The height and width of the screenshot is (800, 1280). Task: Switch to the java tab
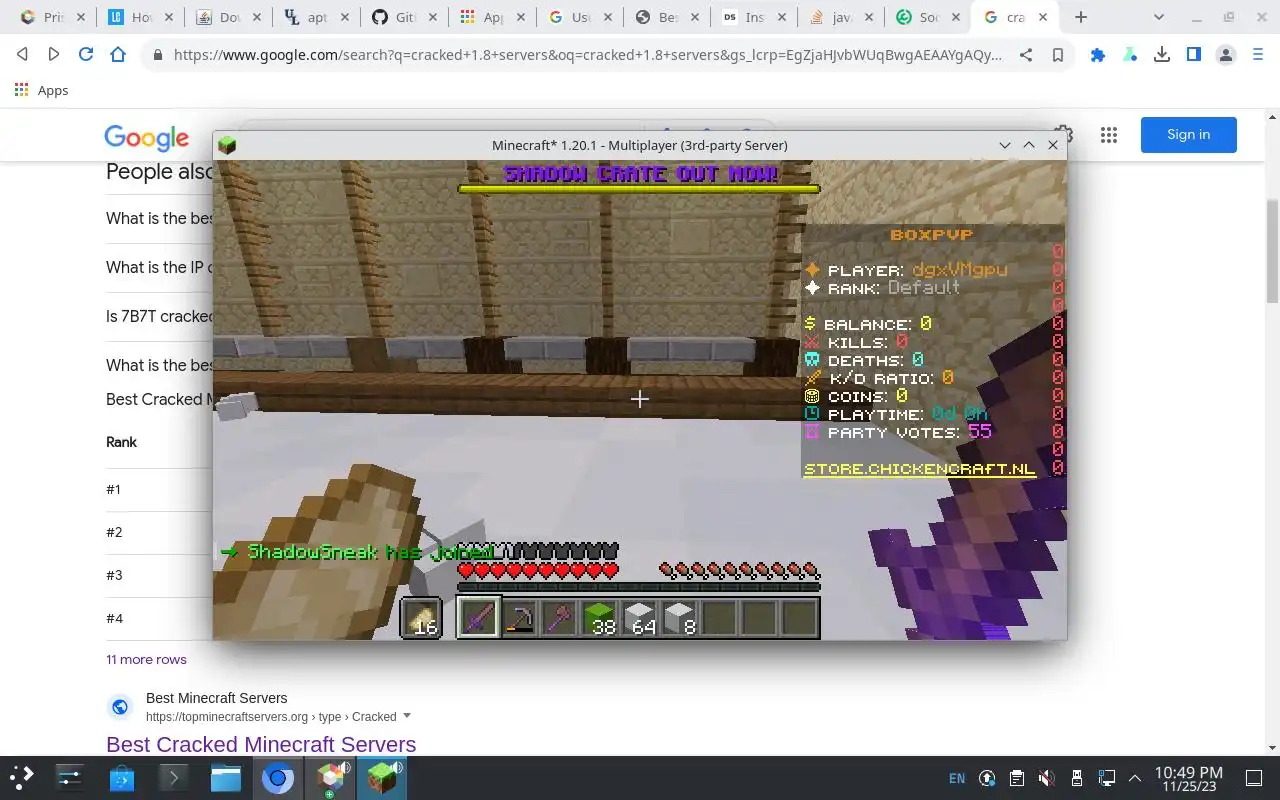841,17
